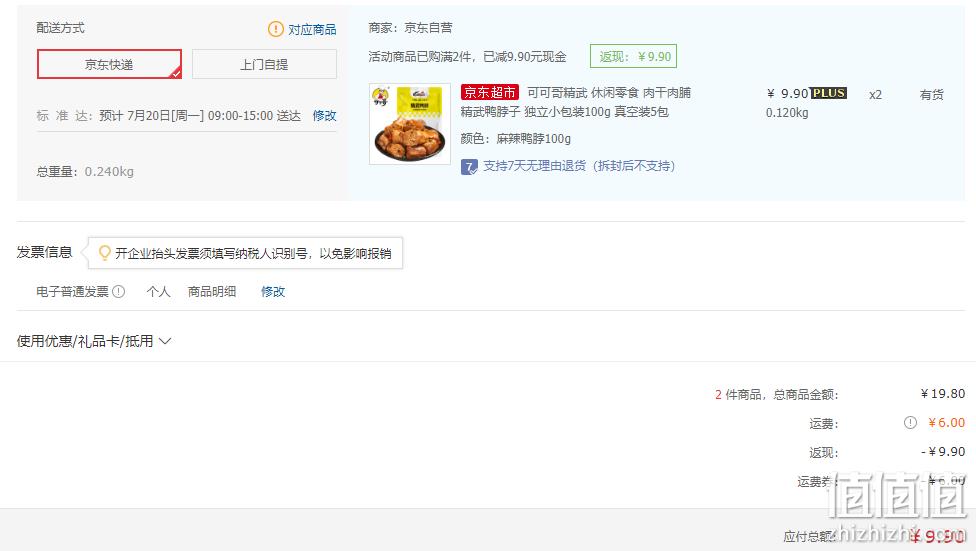This screenshot has width=976, height=551.
Task: Select 上门自提 pickup option
Action: pos(265,64)
